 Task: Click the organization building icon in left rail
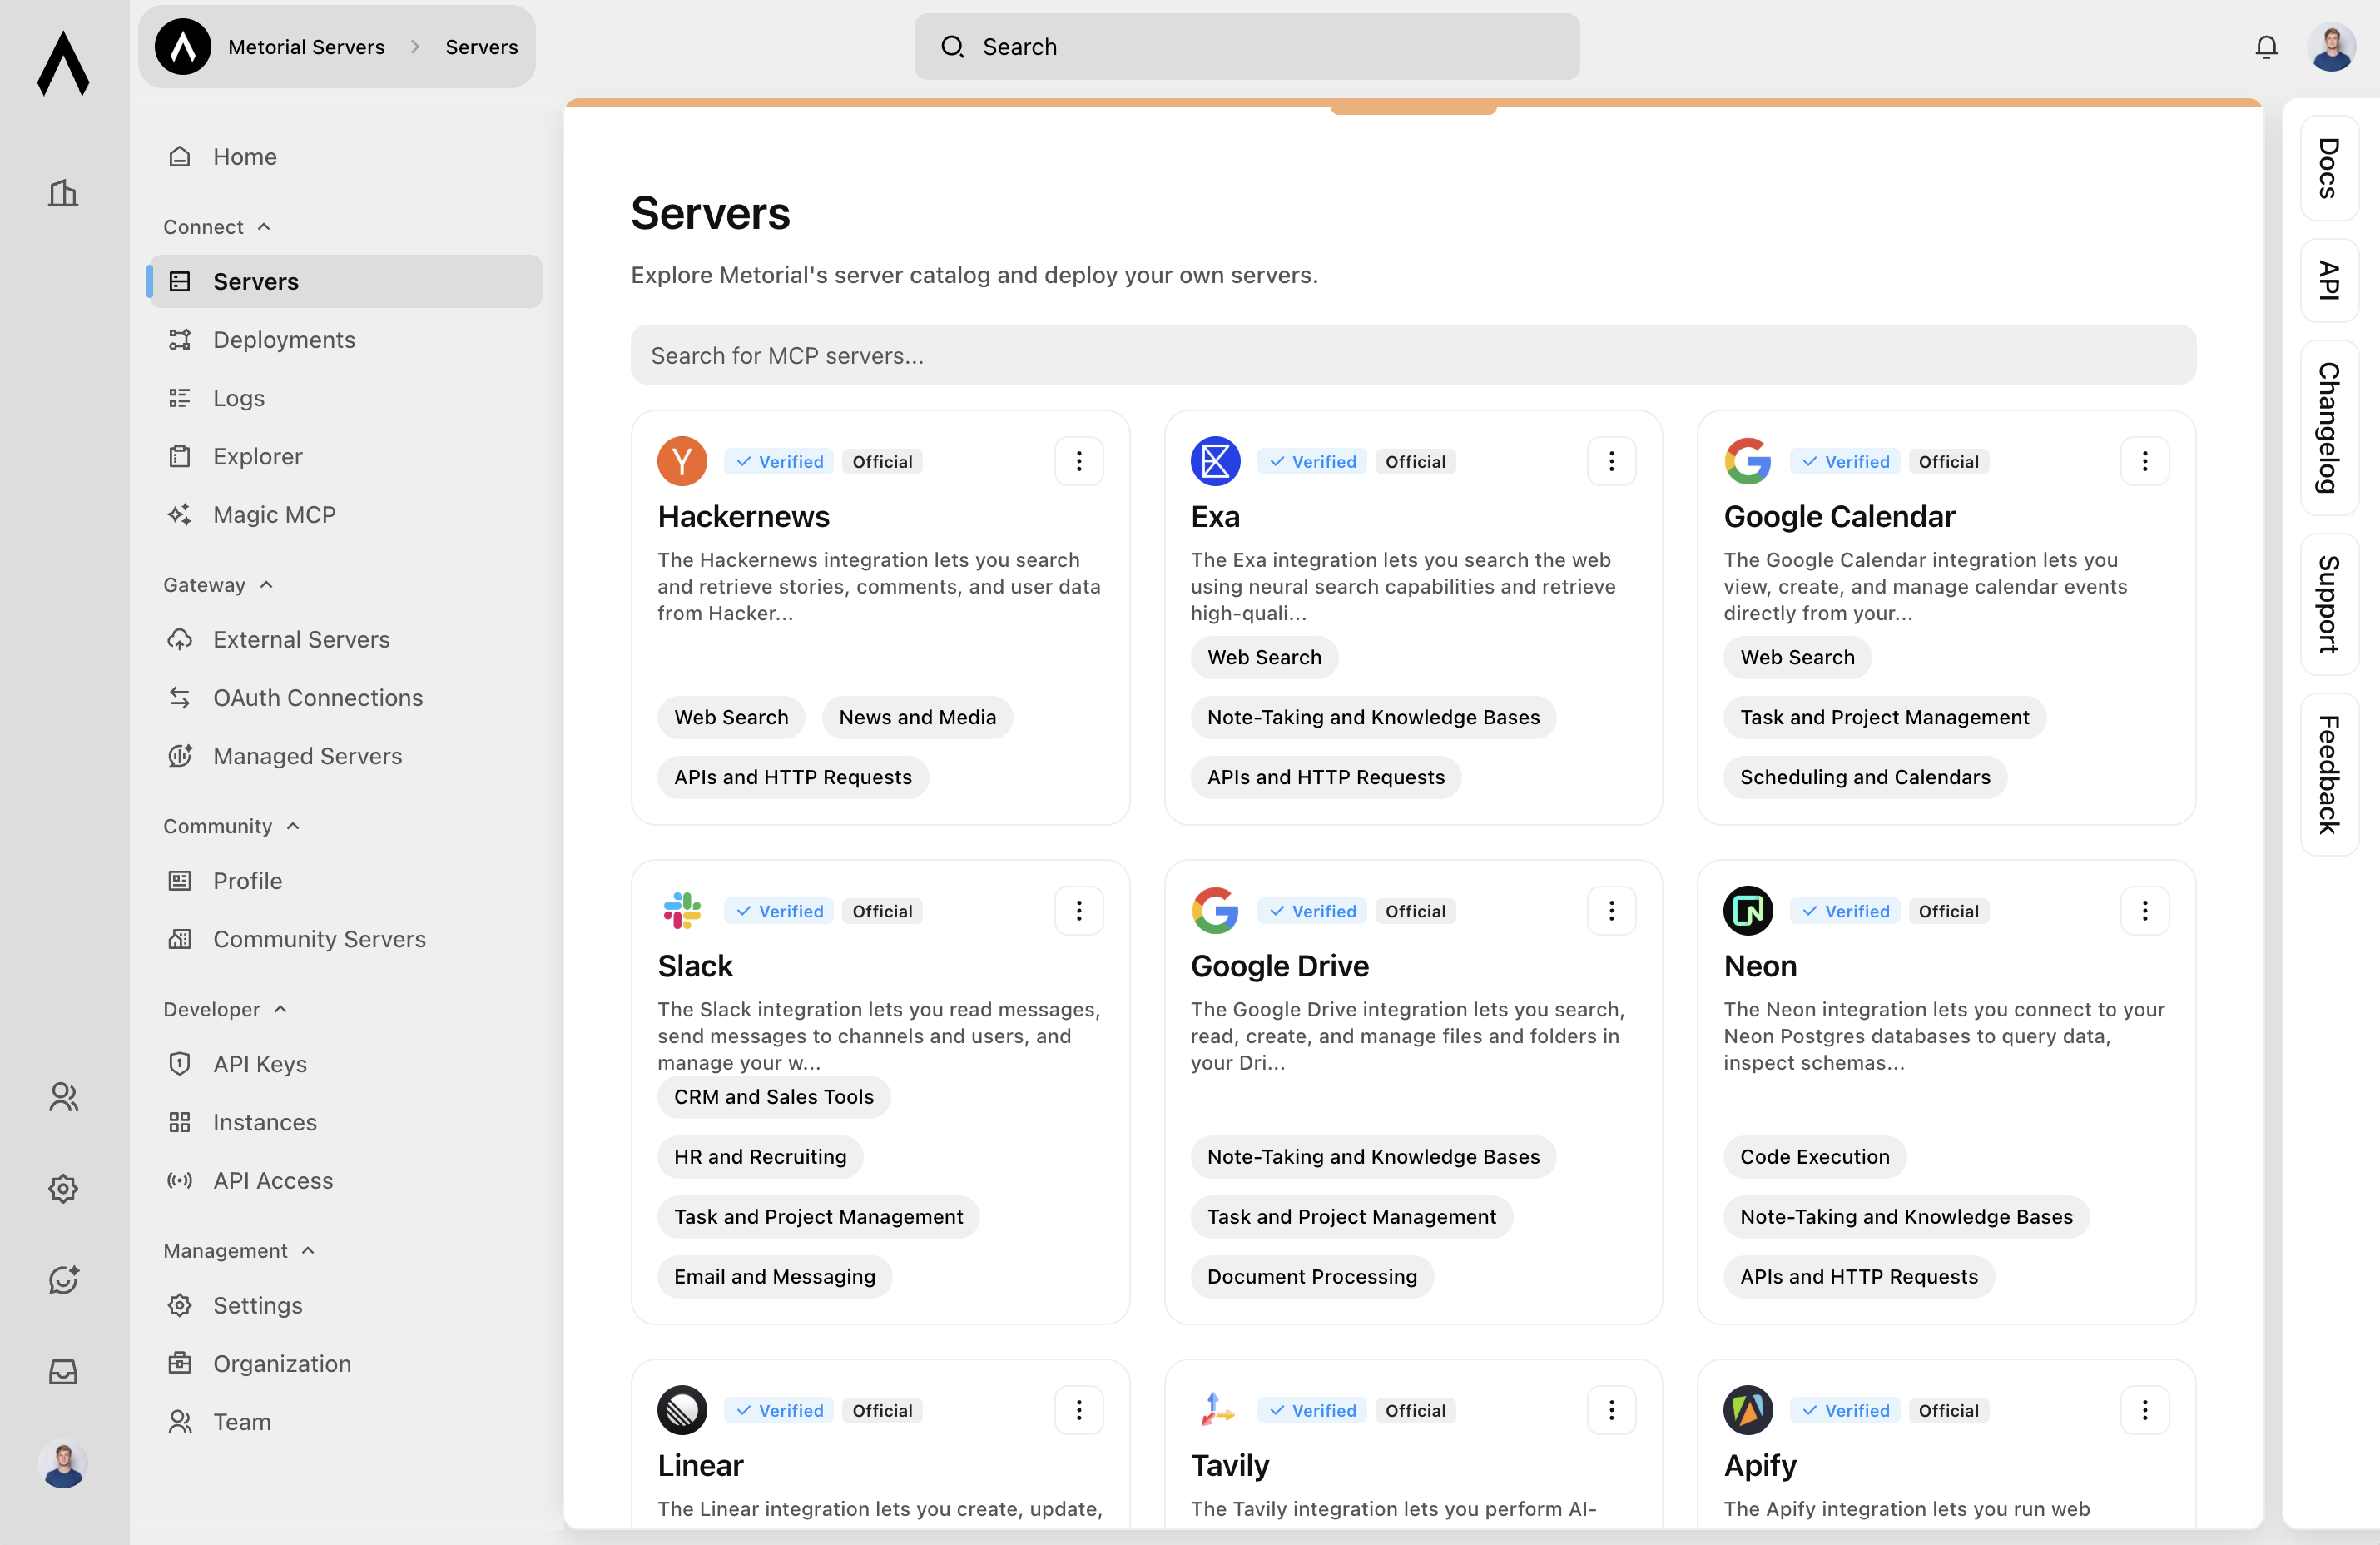(x=63, y=193)
